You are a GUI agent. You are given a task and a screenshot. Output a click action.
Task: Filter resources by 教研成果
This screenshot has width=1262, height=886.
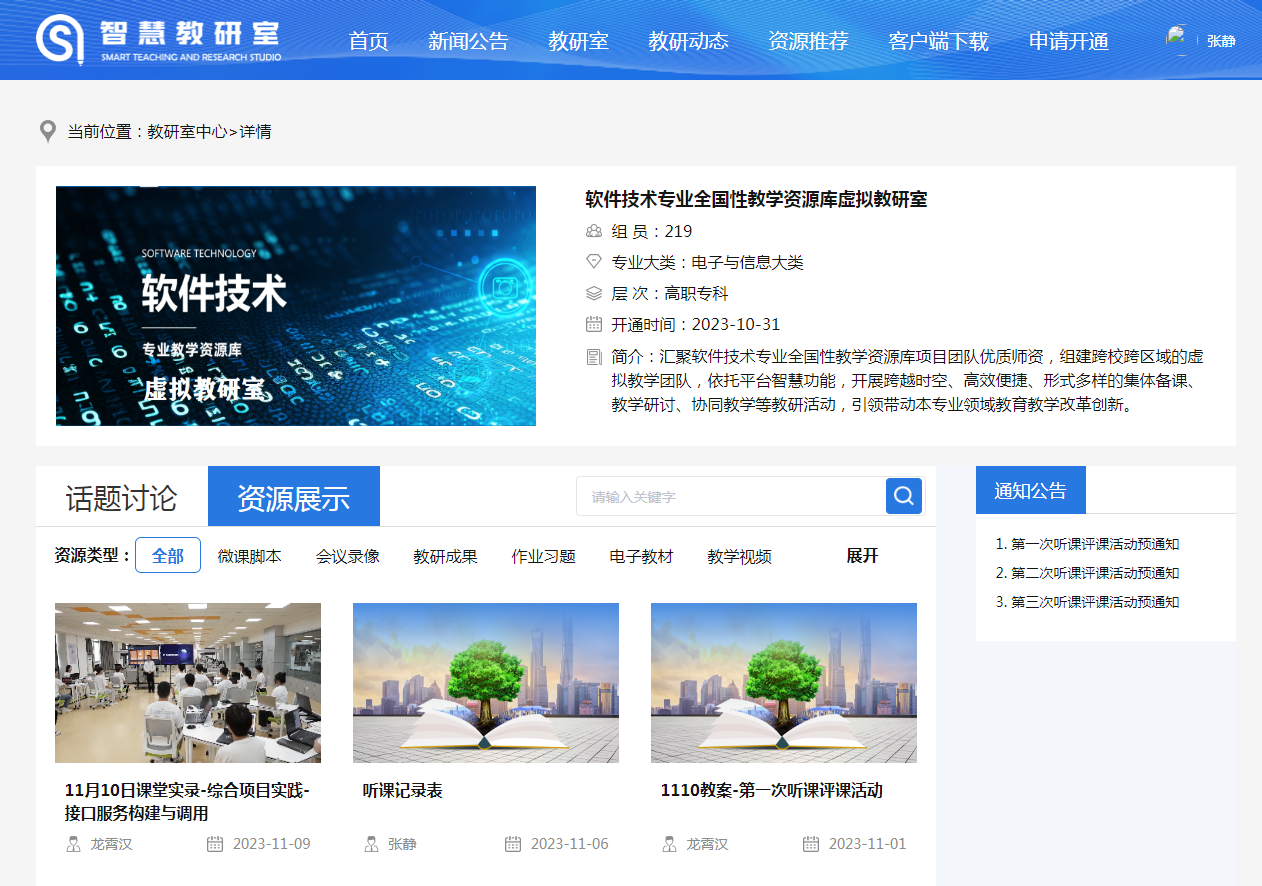445,556
